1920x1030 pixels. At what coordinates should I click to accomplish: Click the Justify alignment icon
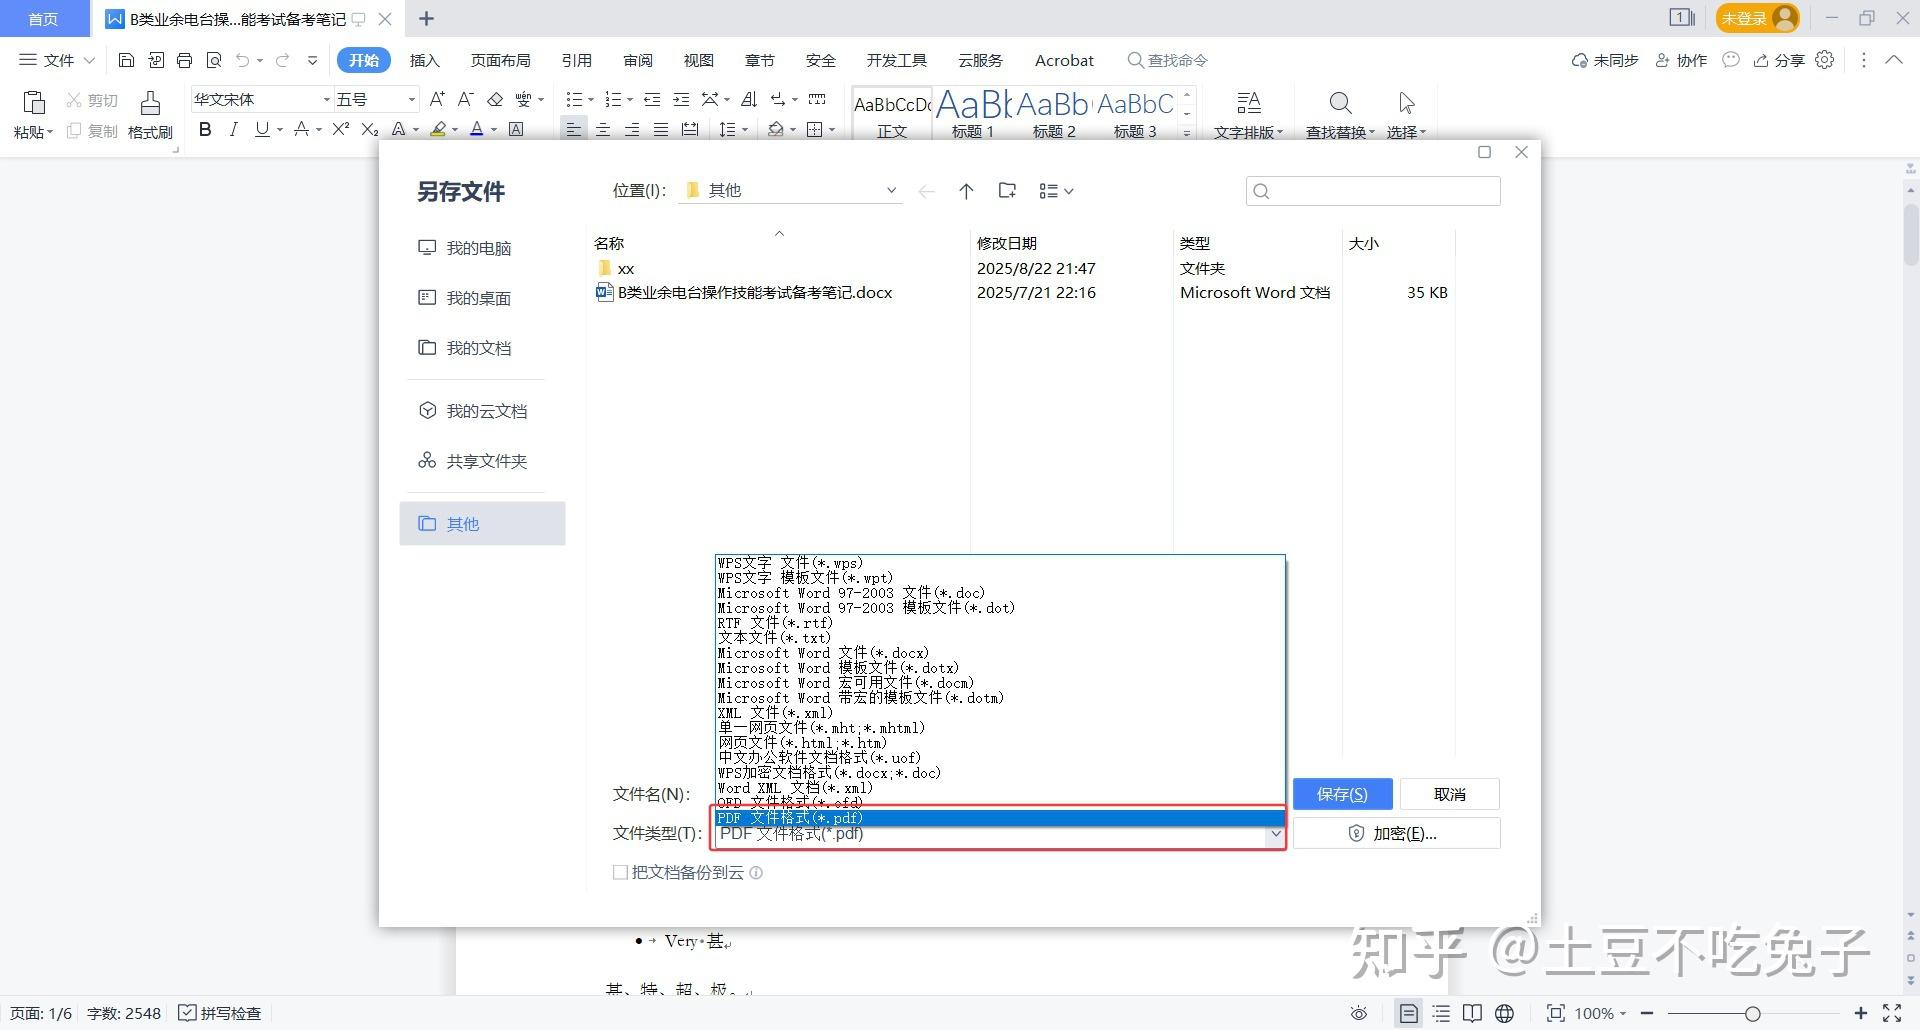pyautogui.click(x=661, y=129)
